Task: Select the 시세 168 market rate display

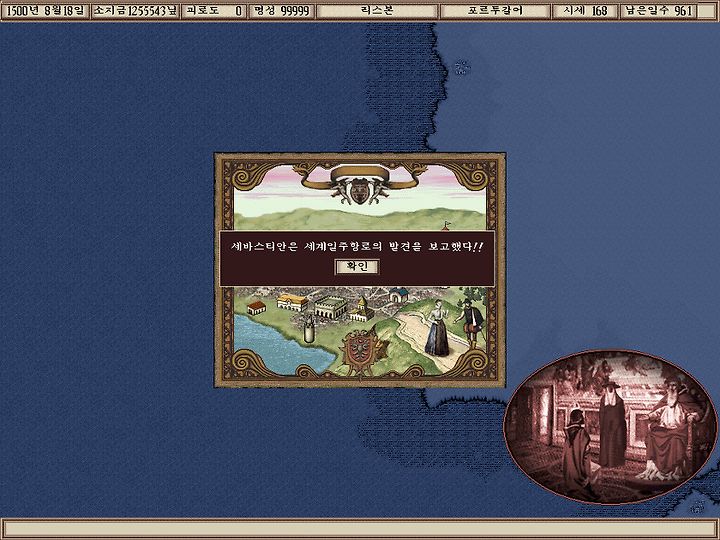Action: (585, 11)
